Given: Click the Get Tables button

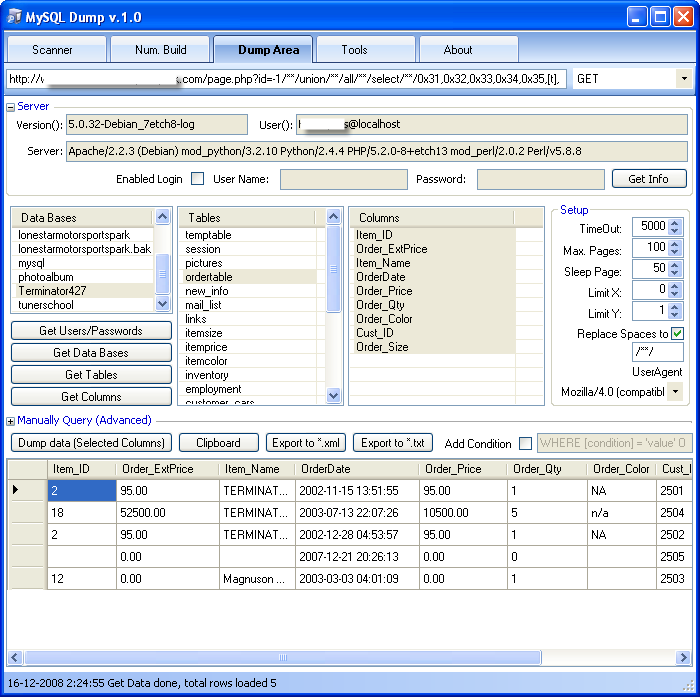Looking at the screenshot, I should click(91, 375).
